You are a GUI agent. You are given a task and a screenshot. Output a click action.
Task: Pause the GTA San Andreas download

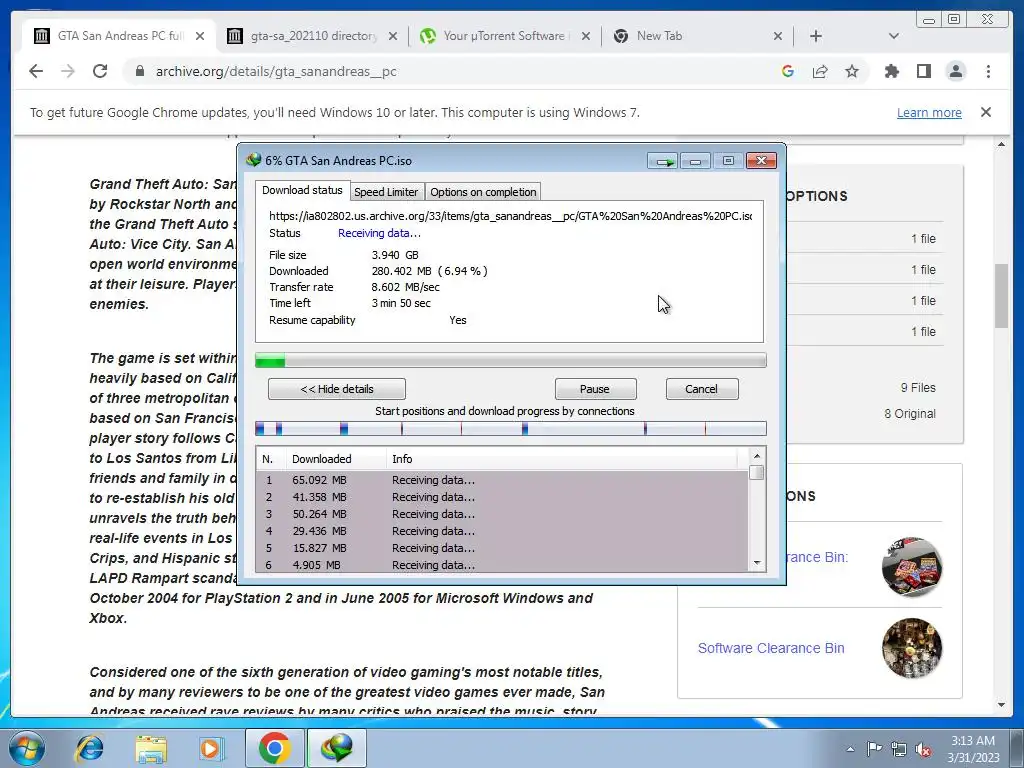tap(595, 389)
